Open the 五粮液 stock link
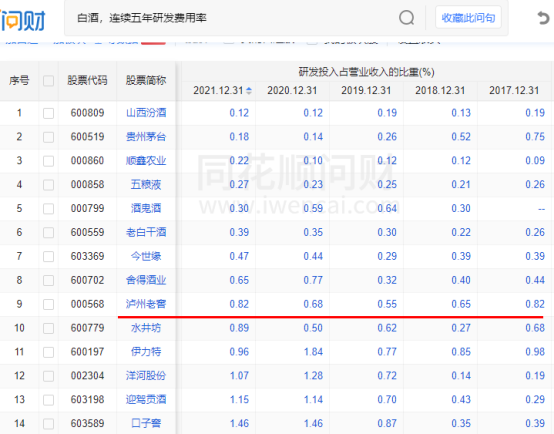The width and height of the screenshot is (554, 434). point(146,184)
